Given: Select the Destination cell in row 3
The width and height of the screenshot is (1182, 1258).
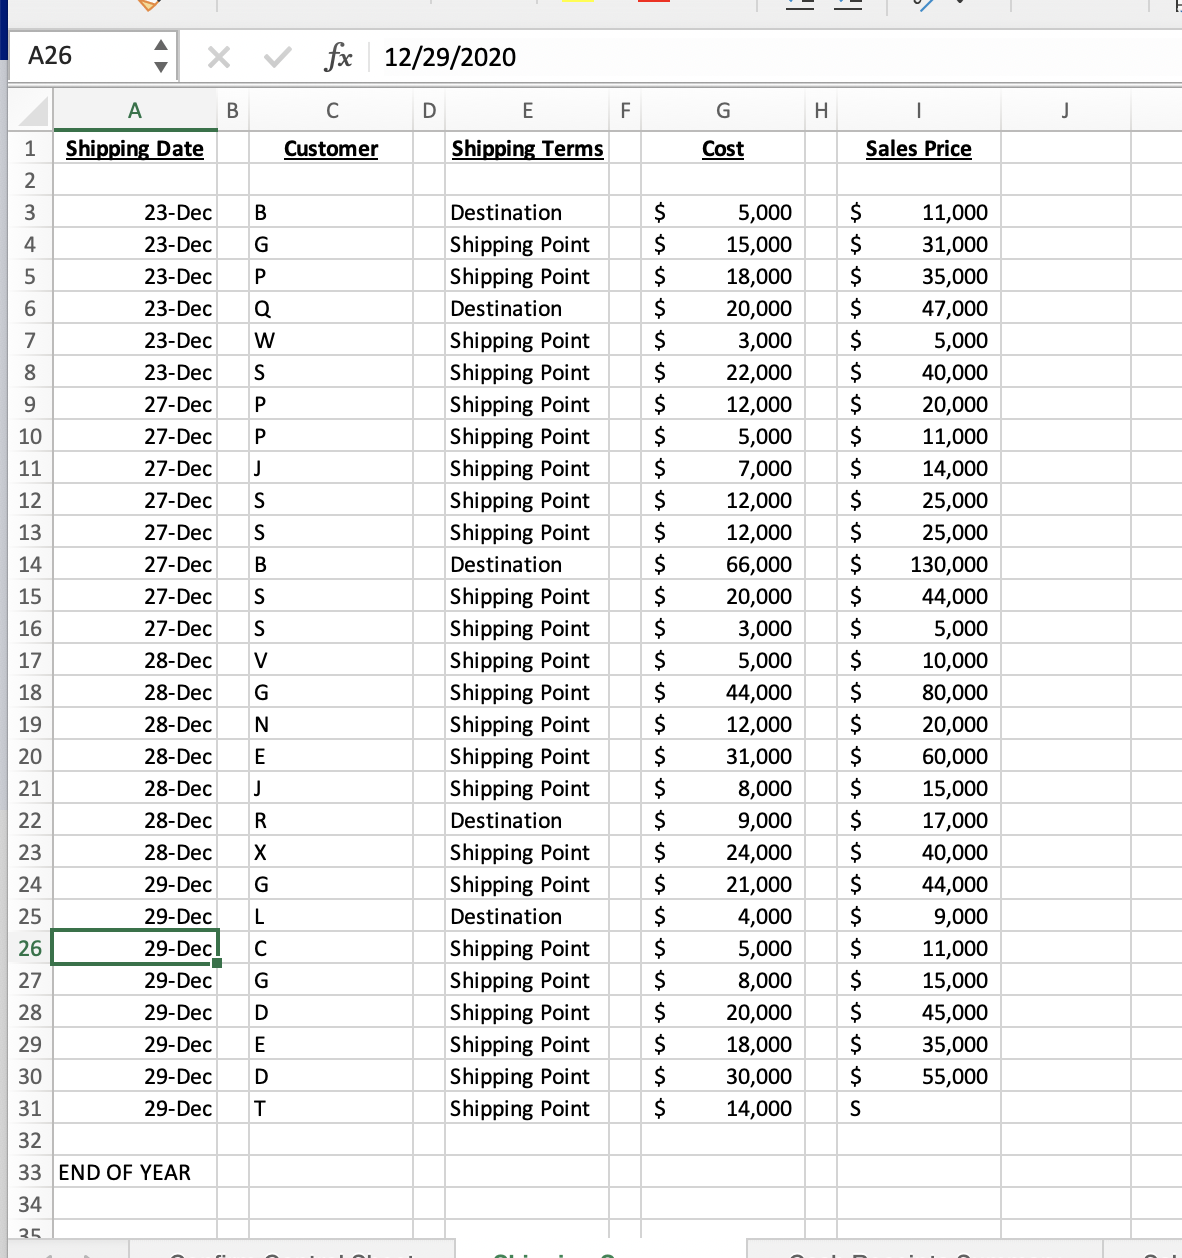Looking at the screenshot, I should pyautogui.click(x=527, y=212).
